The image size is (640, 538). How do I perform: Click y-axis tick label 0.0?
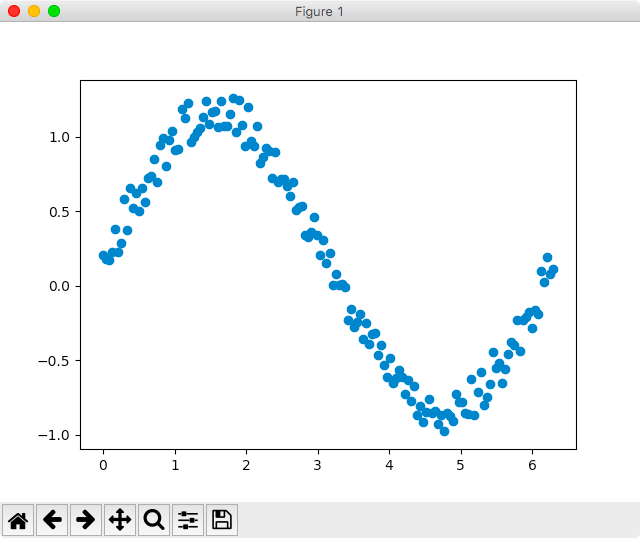point(60,287)
